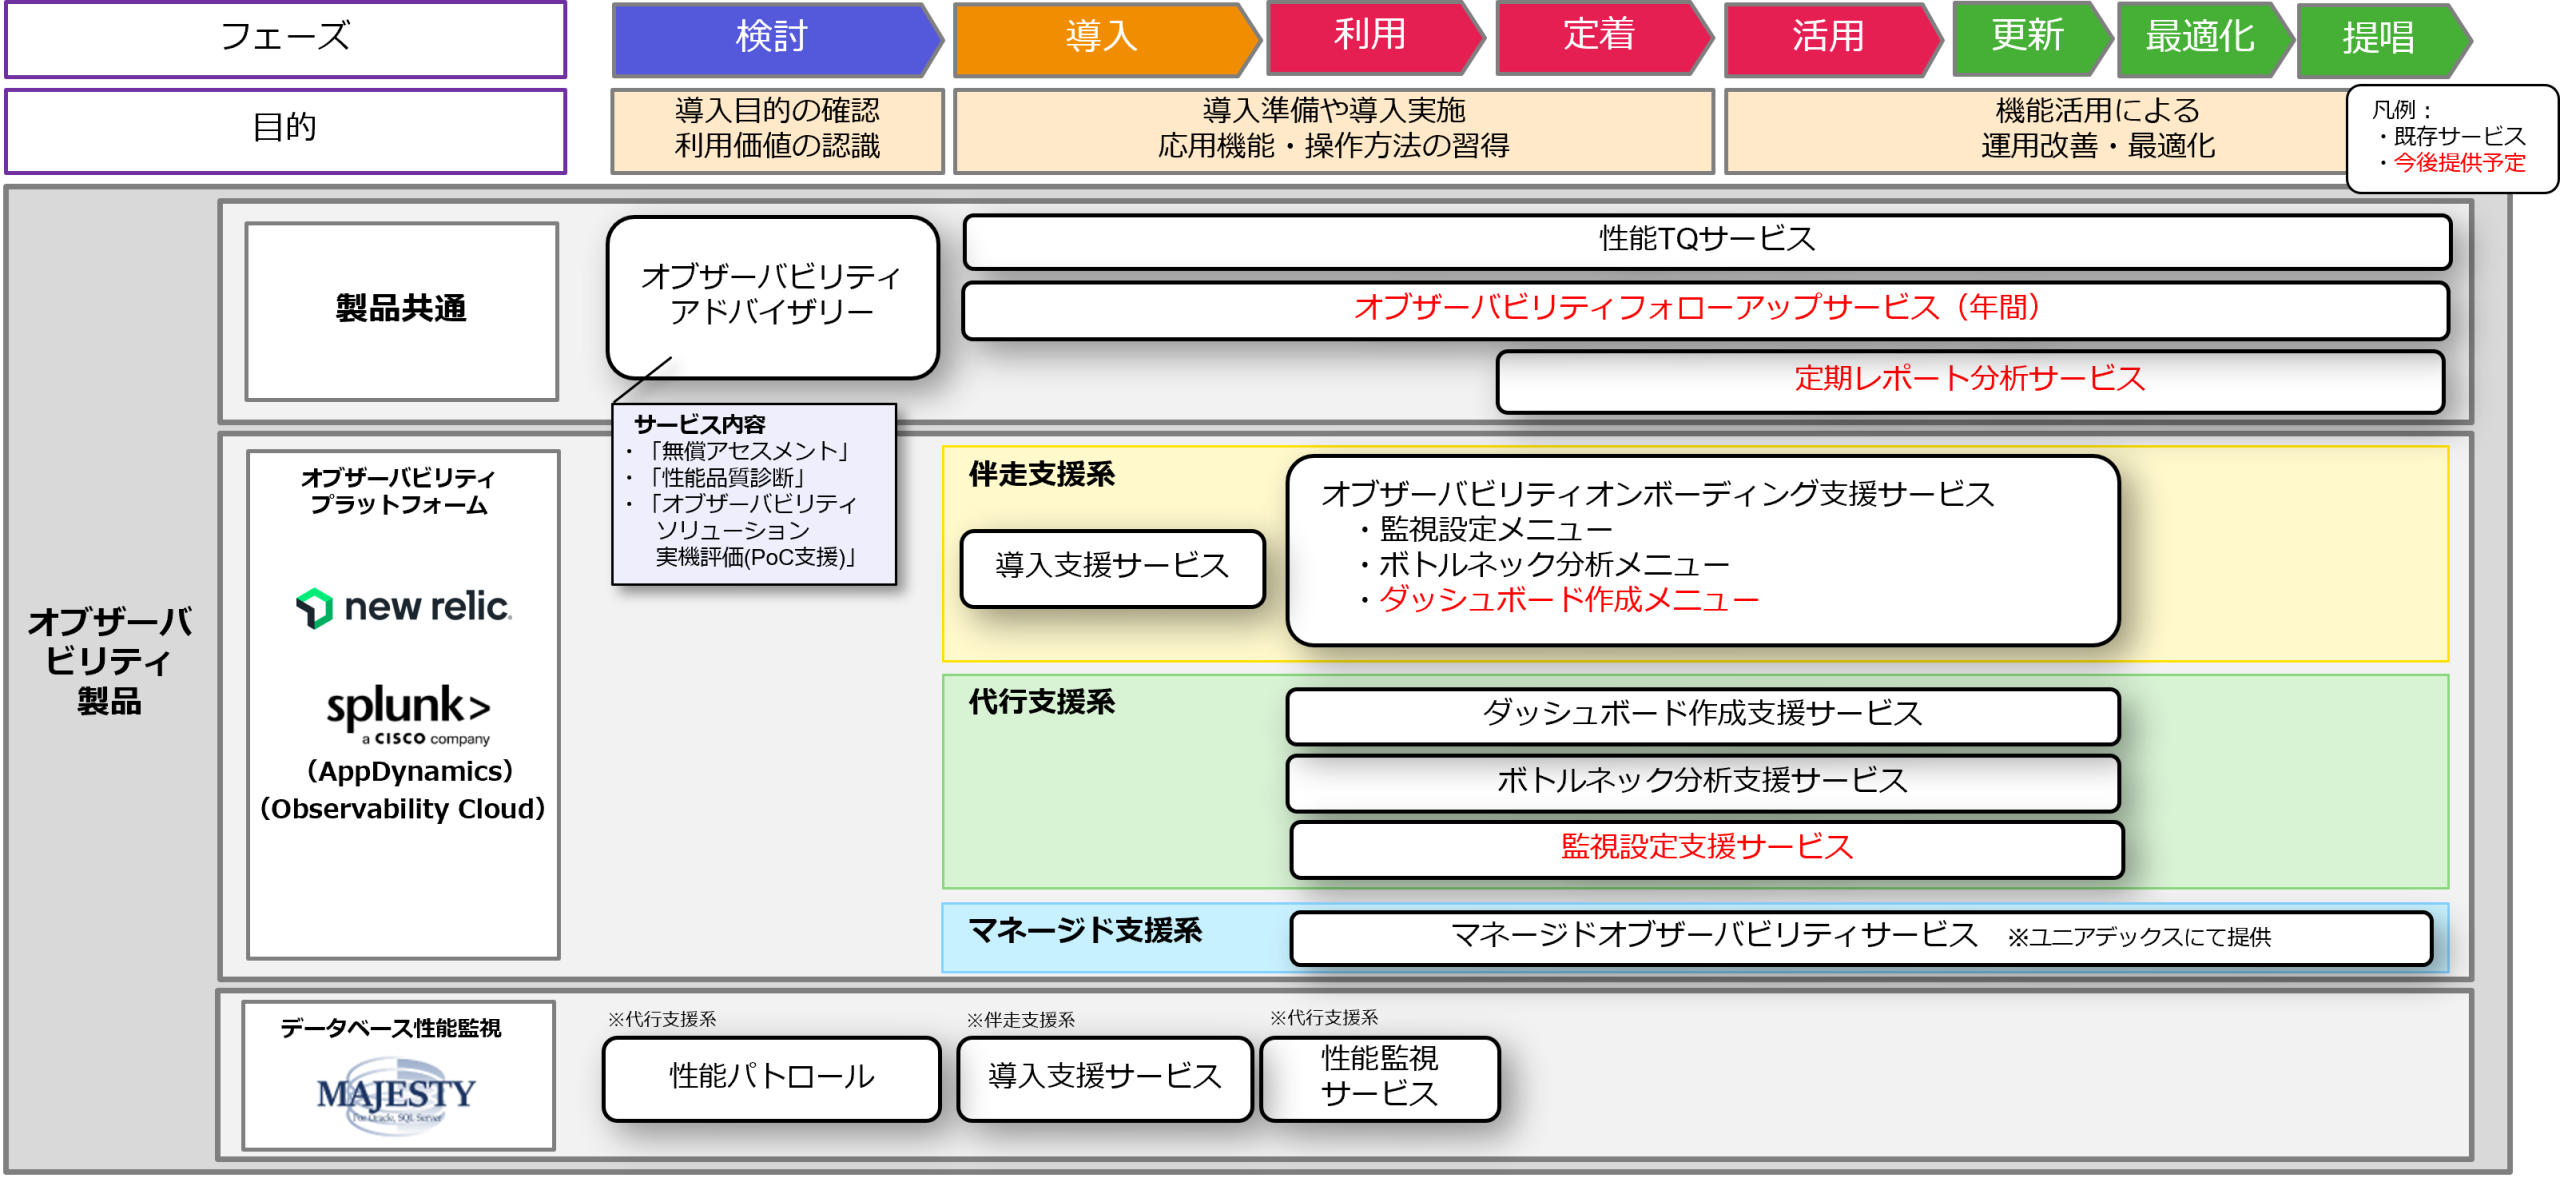
Task: Click ダッシュボード作成支援サービス box
Action: (x=1702, y=715)
